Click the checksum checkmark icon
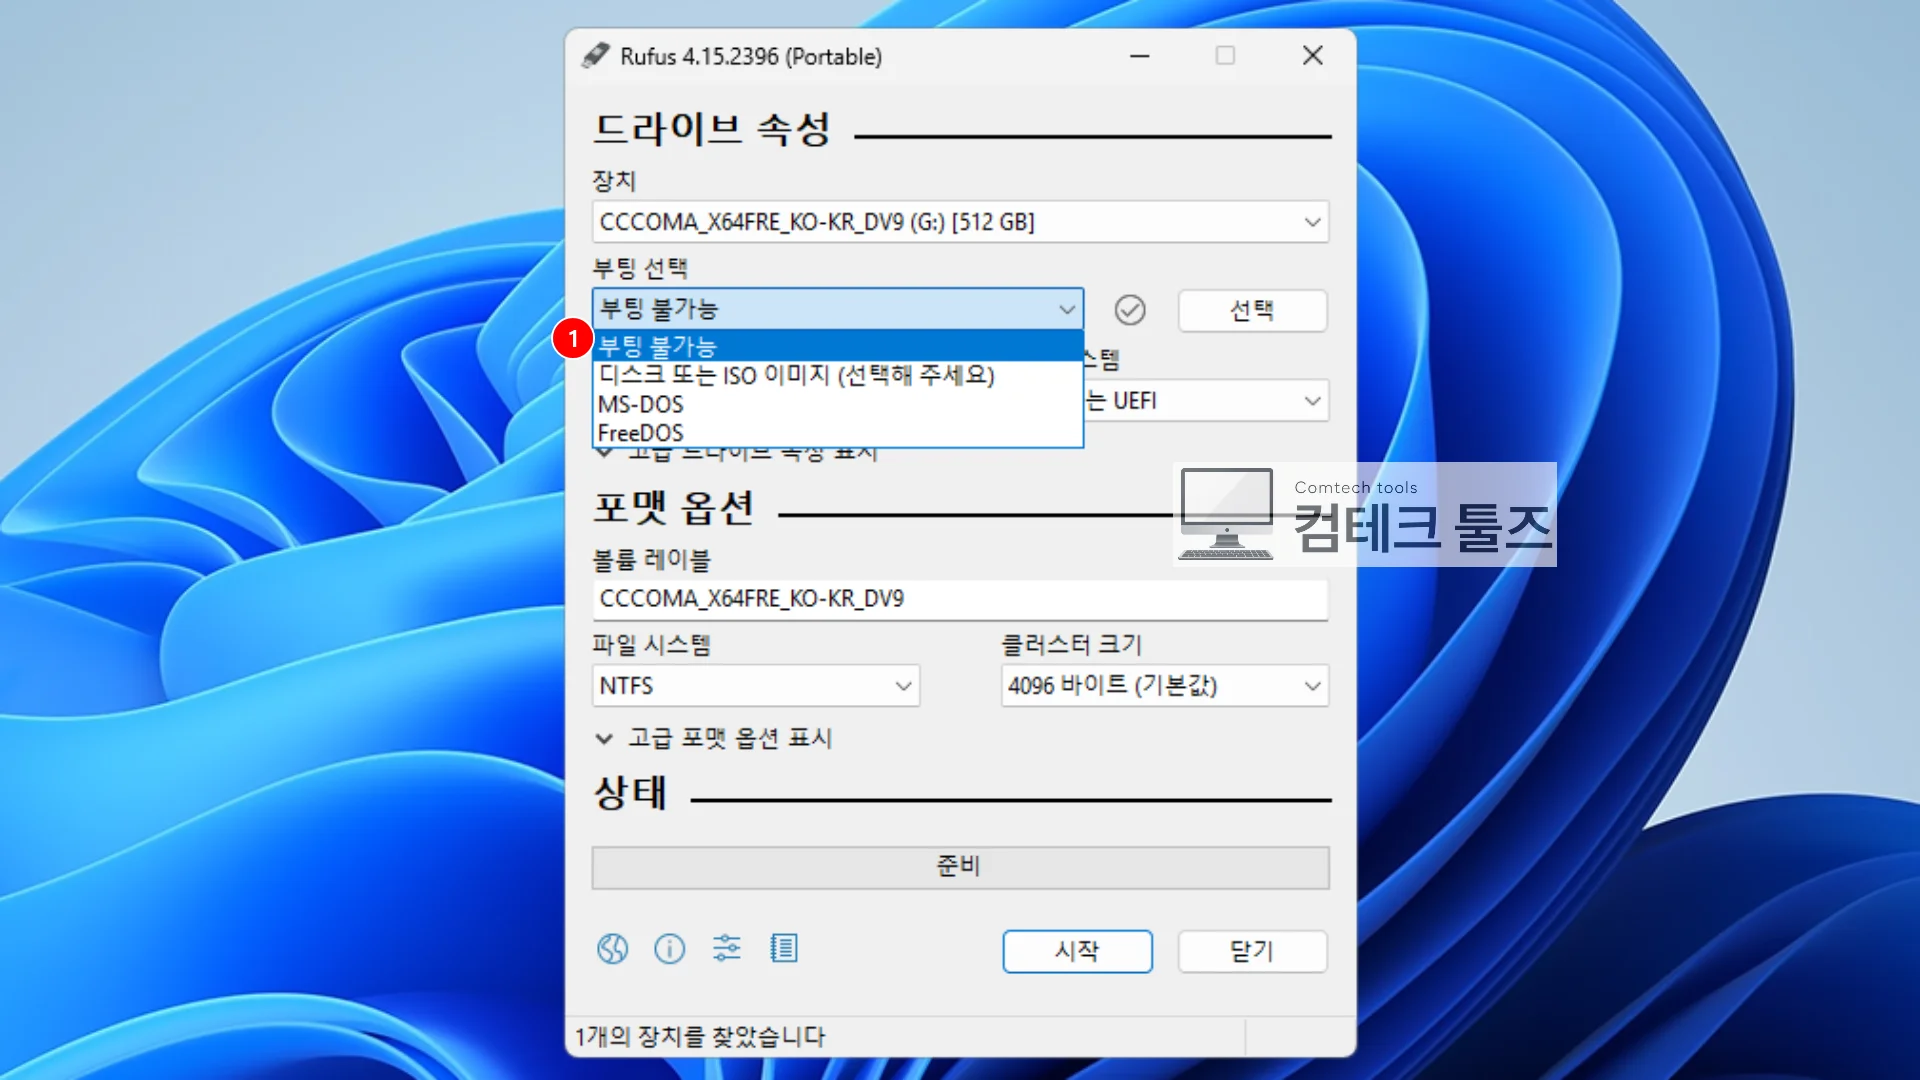Viewport: 1920px width, 1080px height. (x=1130, y=310)
